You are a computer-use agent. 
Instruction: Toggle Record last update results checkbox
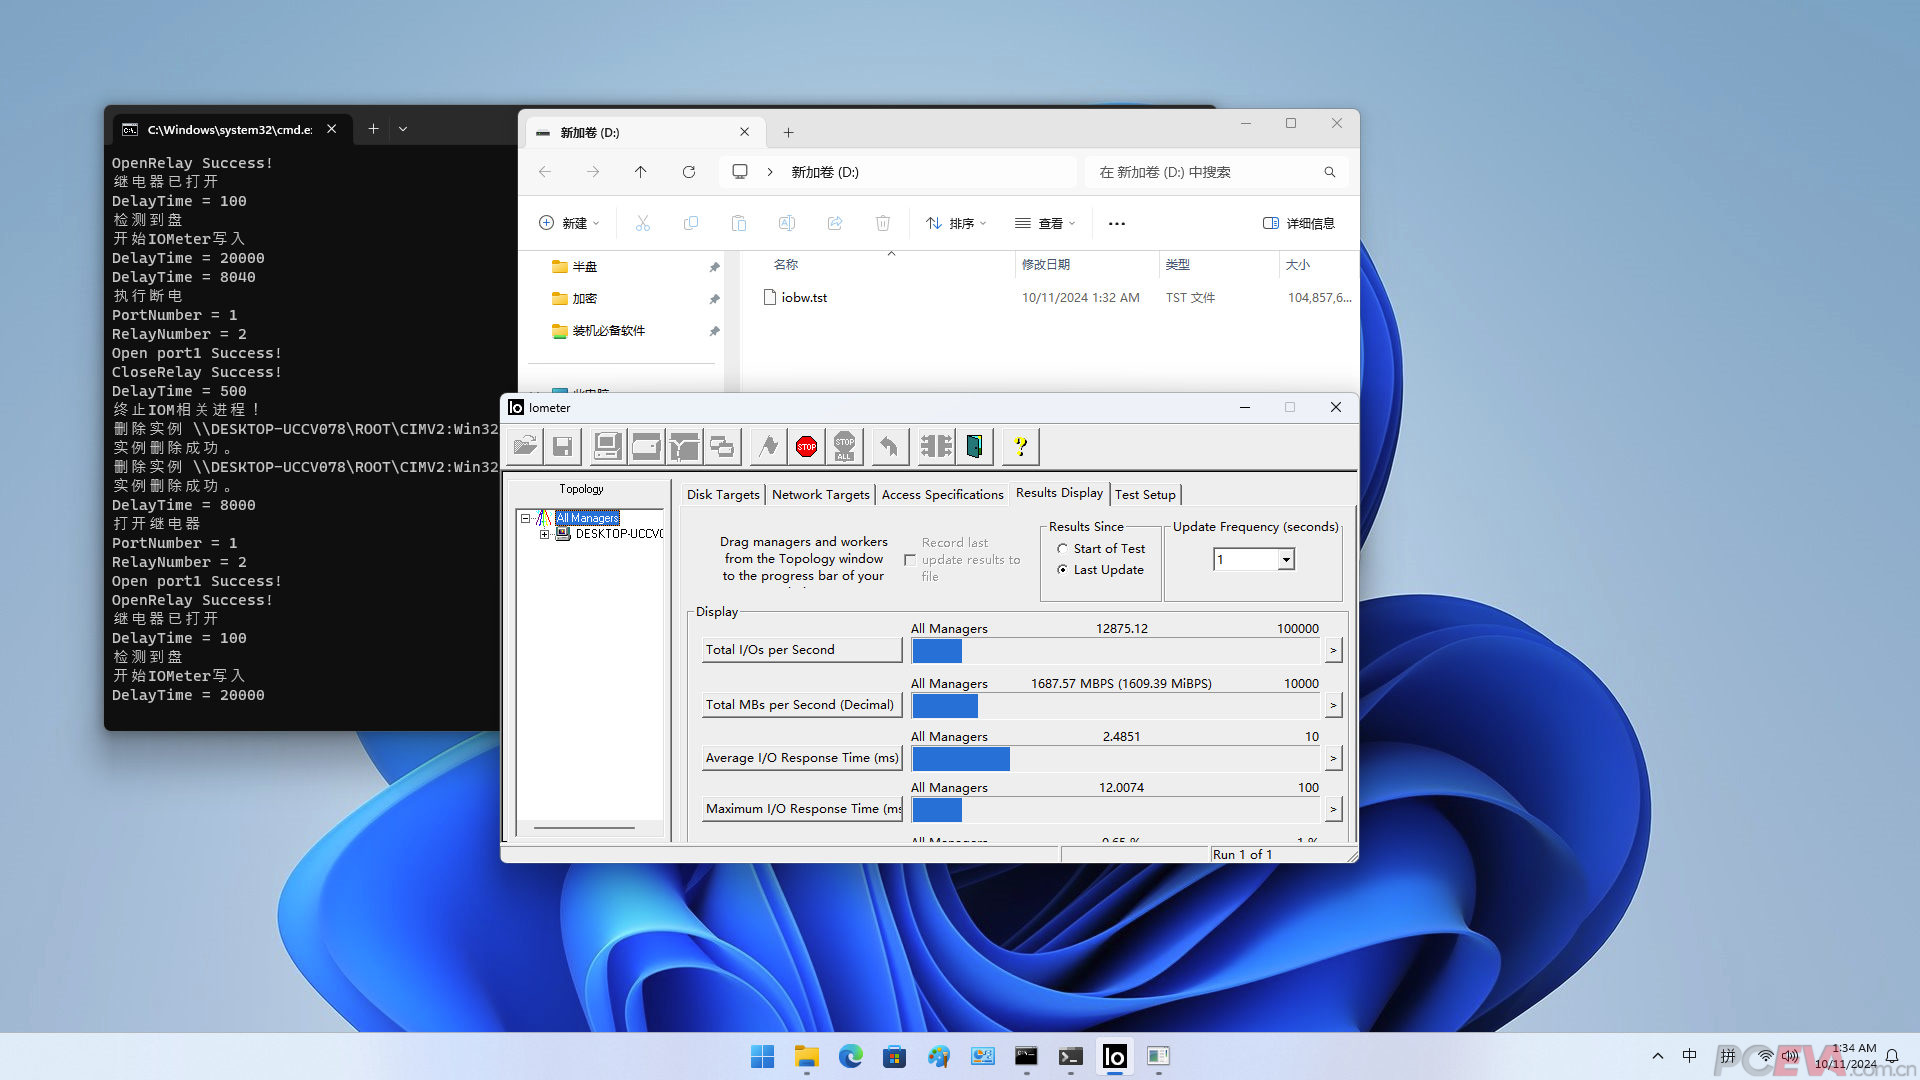pyautogui.click(x=910, y=560)
